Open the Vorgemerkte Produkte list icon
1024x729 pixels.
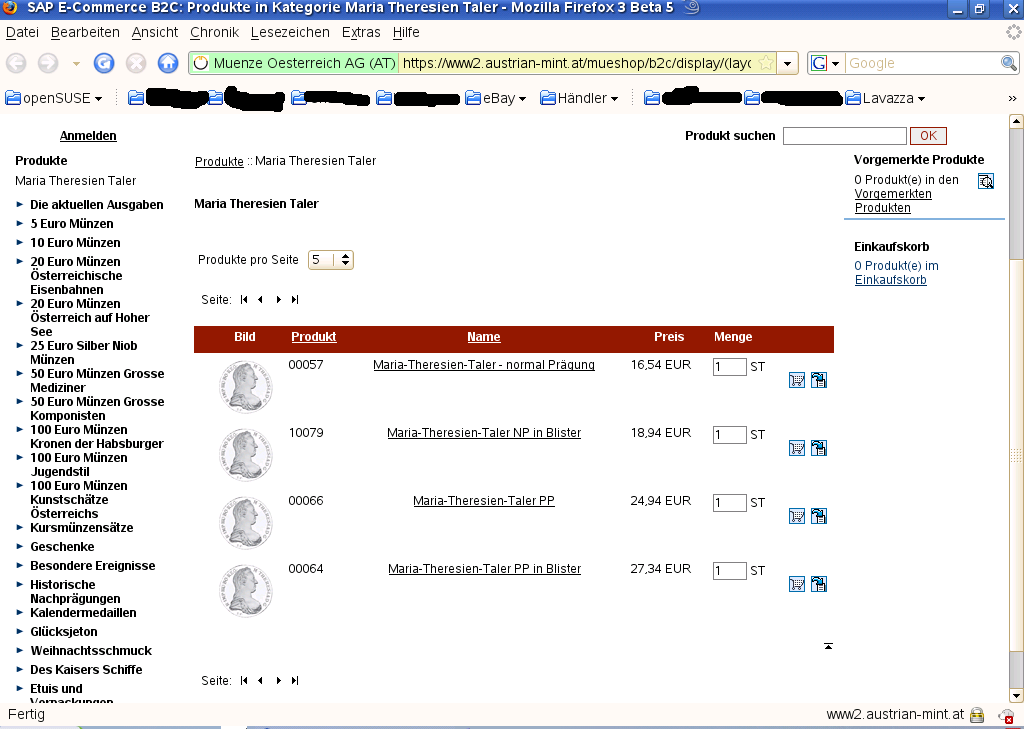point(985,181)
